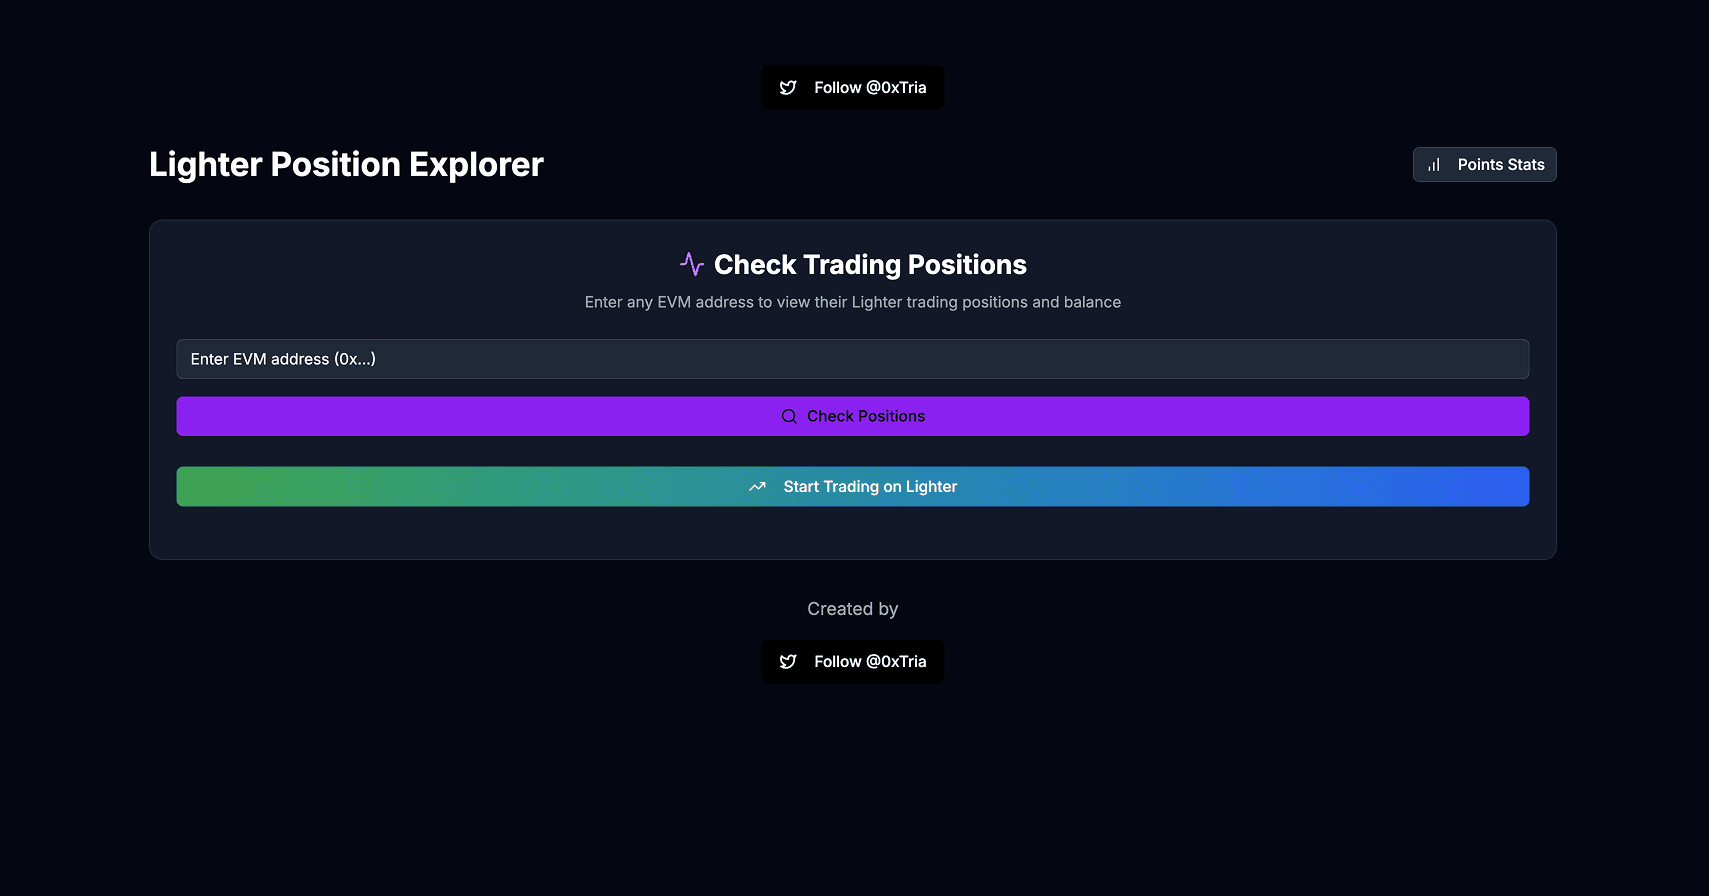This screenshot has height=896, width=1709.
Task: Open the Points Stats page
Action: pos(1484,165)
